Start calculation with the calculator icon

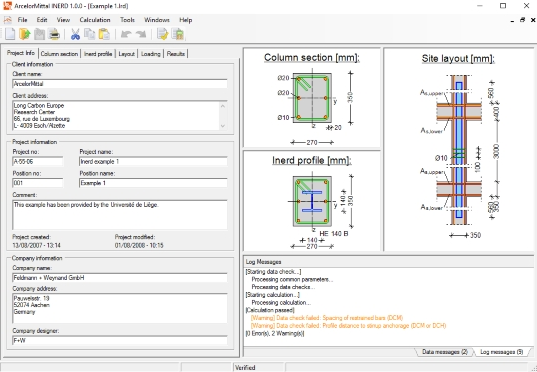[x=178, y=34]
